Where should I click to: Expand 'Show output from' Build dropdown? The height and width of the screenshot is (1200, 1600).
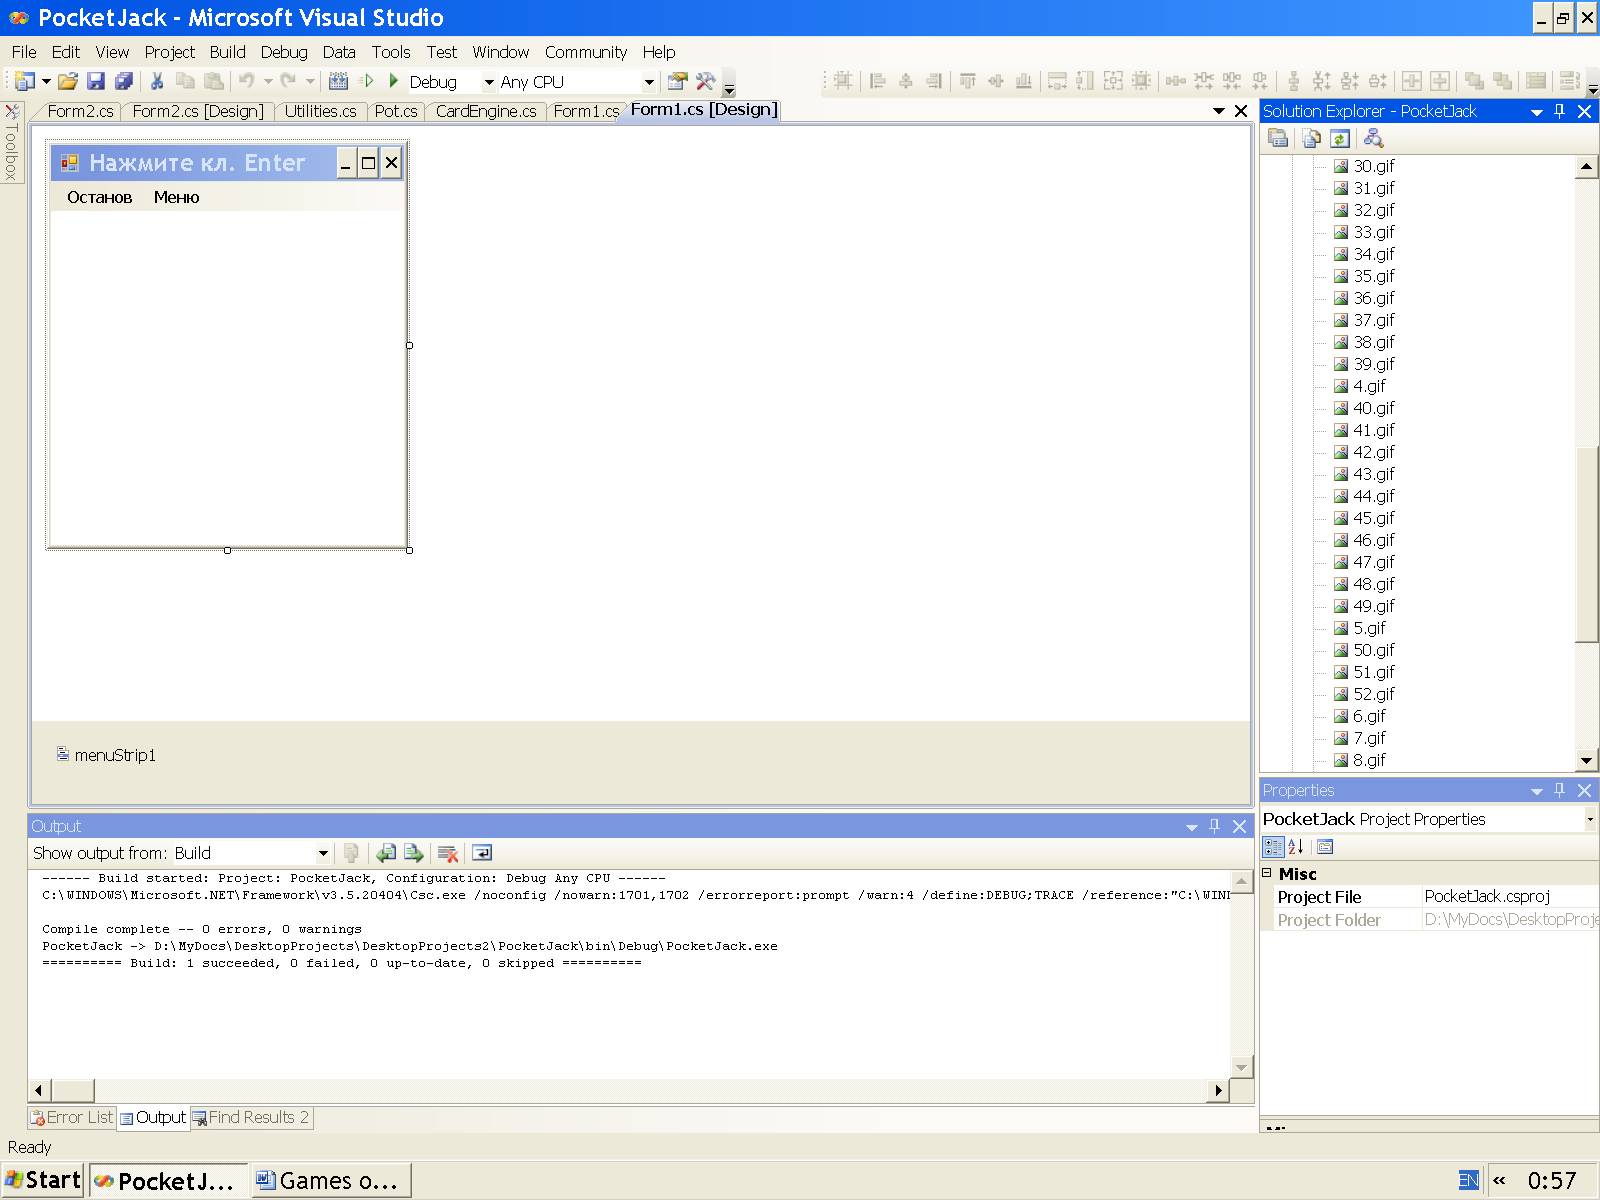tap(323, 853)
